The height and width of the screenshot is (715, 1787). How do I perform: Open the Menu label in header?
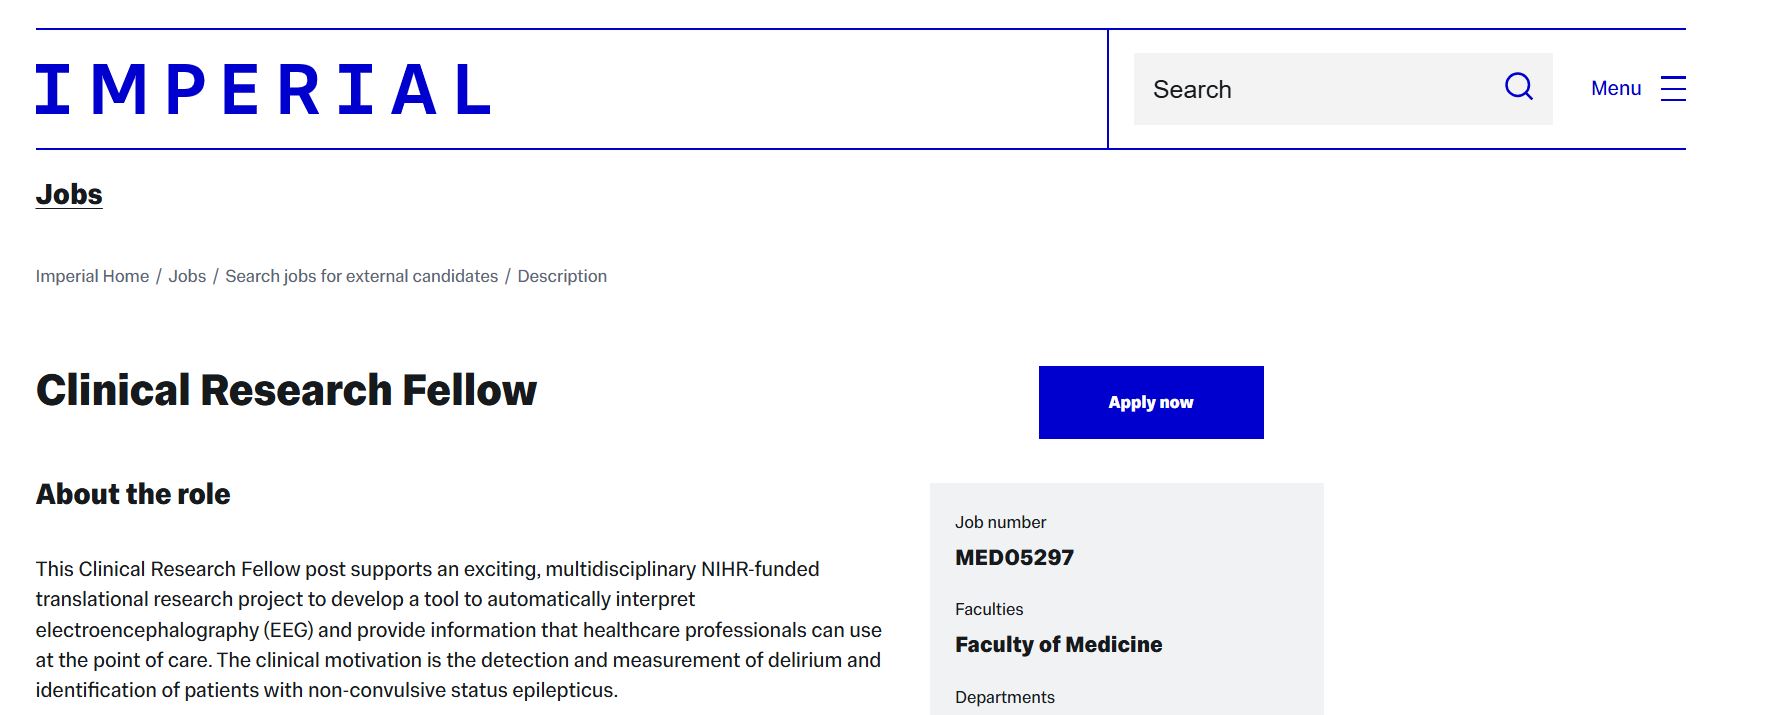pyautogui.click(x=1616, y=88)
